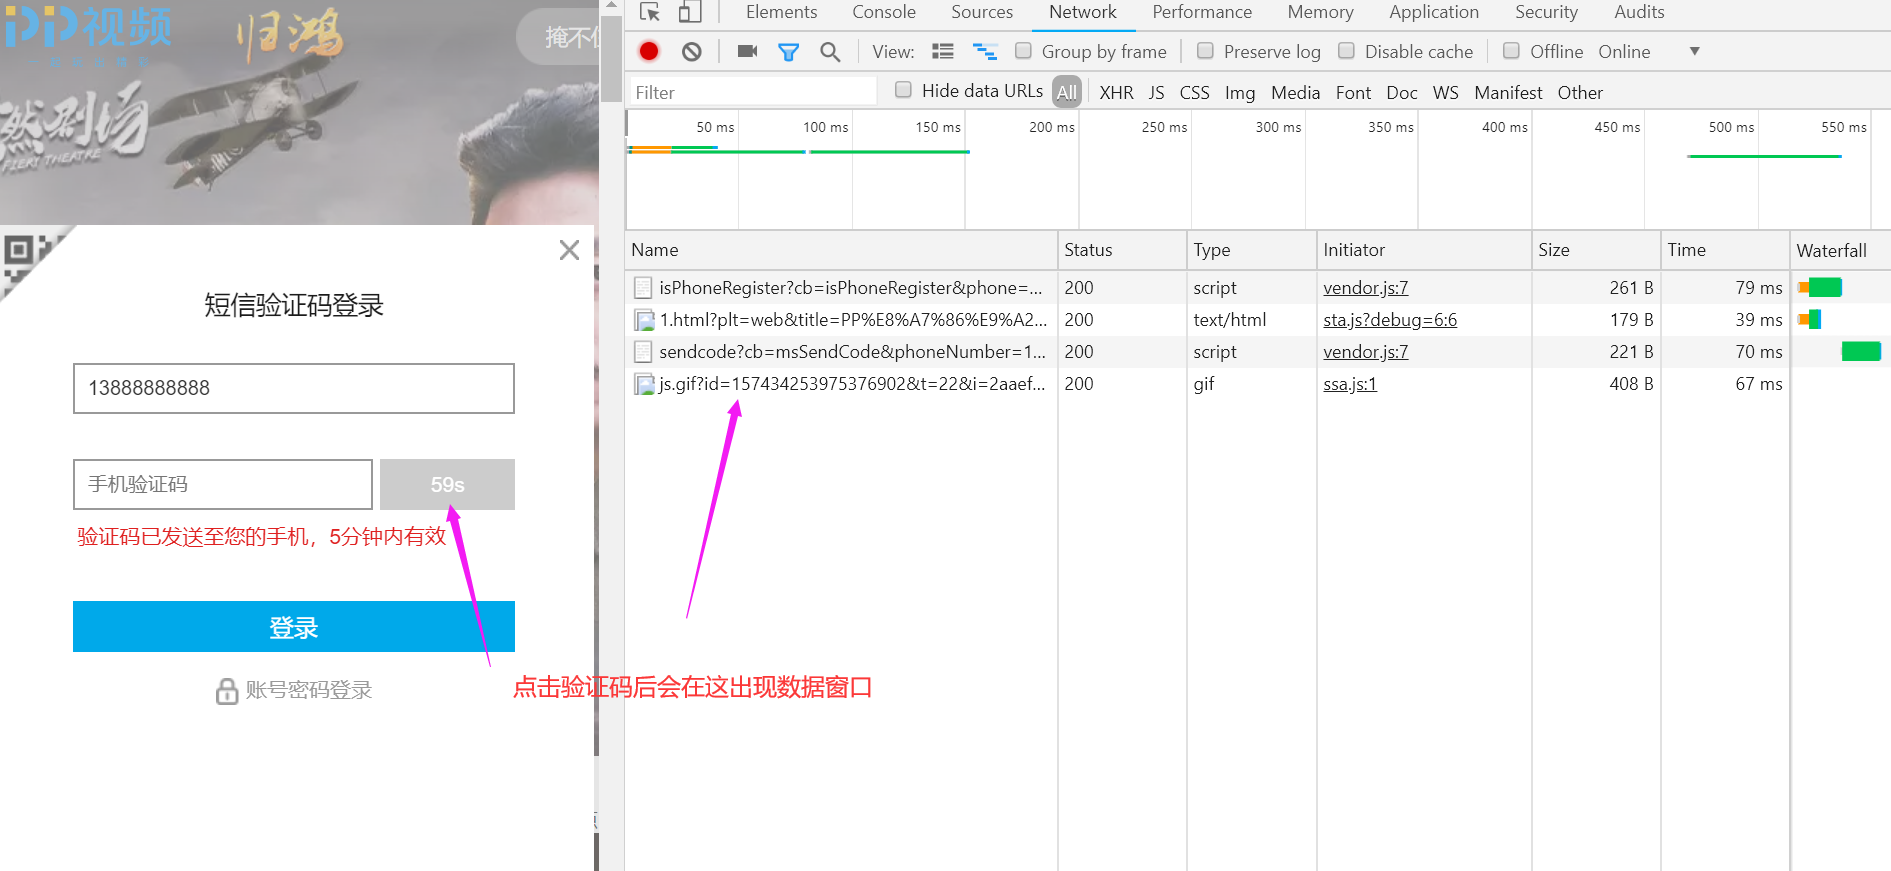The image size is (1891, 871).
Task: Toggle the network filter funnel icon
Action: pyautogui.click(x=788, y=51)
